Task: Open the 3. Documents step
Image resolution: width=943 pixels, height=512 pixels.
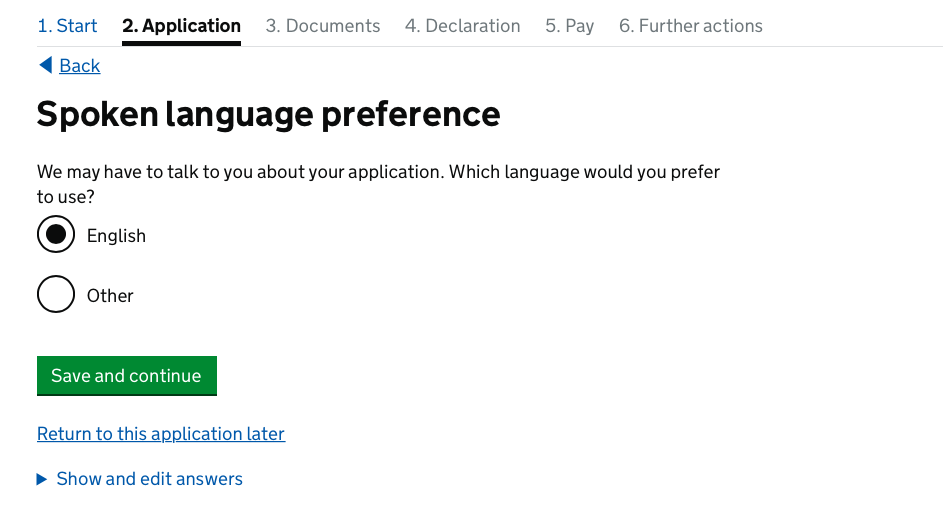Action: click(323, 26)
